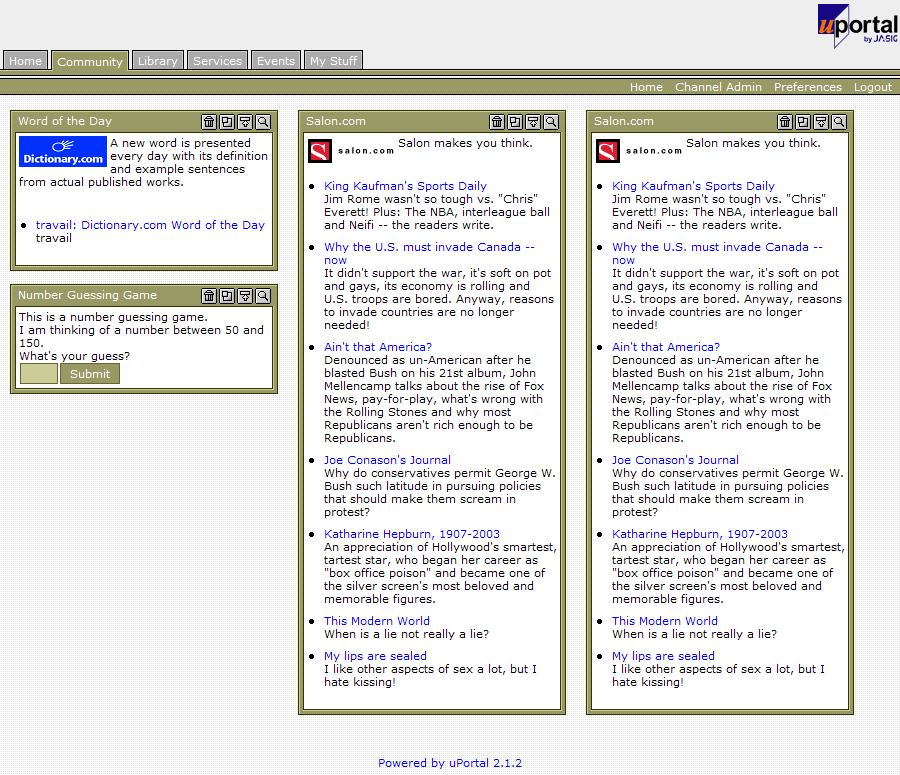Click the 'Powered by uPortal 2.1.2' footer link
This screenshot has width=900, height=775.
point(450,763)
